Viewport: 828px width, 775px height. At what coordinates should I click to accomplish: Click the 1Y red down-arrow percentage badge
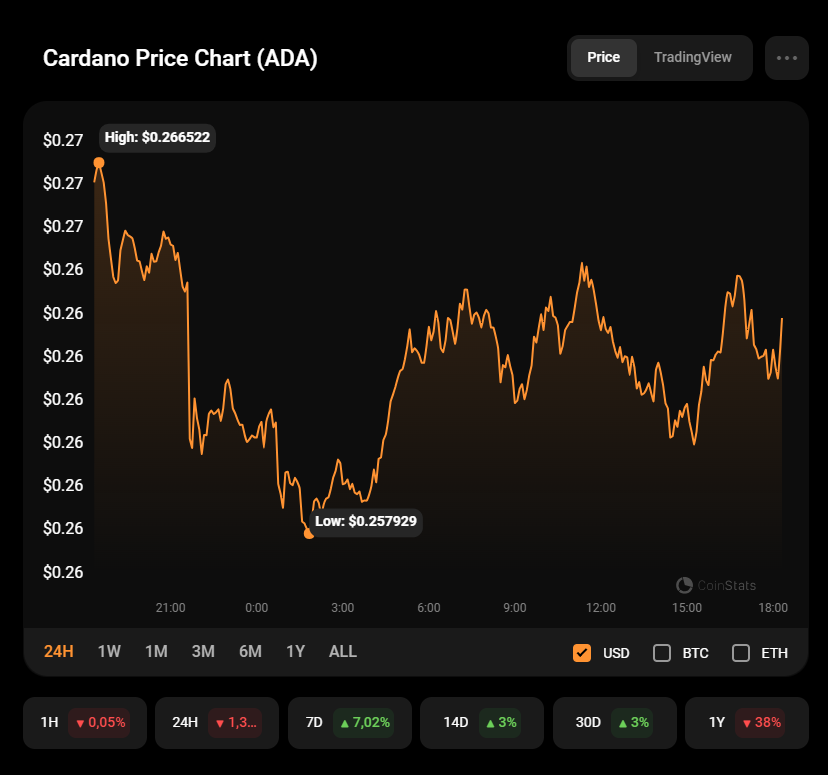[760, 722]
